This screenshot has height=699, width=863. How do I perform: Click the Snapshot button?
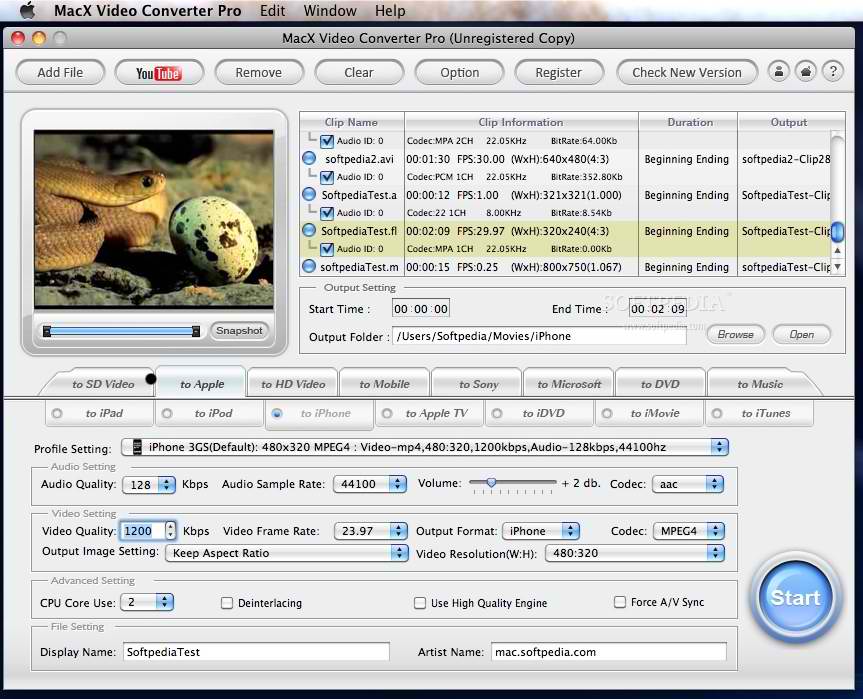coord(239,331)
